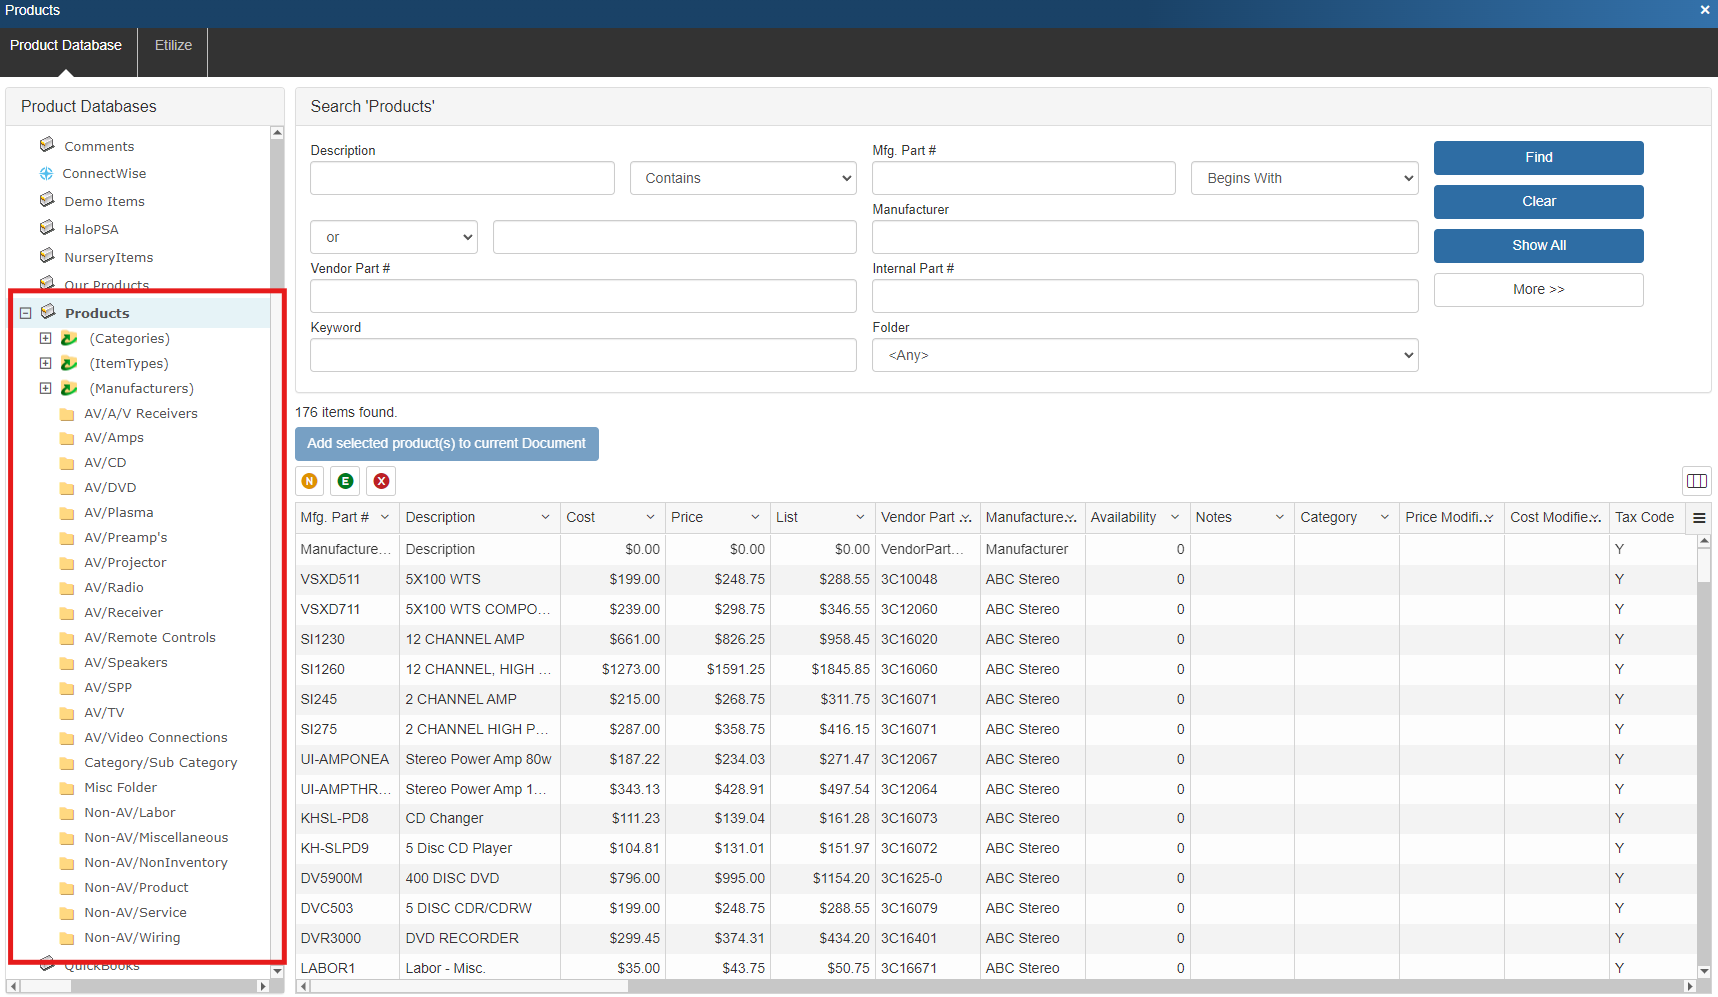The width and height of the screenshot is (1718, 997).
Task: Click the red X icon button
Action: click(x=381, y=481)
